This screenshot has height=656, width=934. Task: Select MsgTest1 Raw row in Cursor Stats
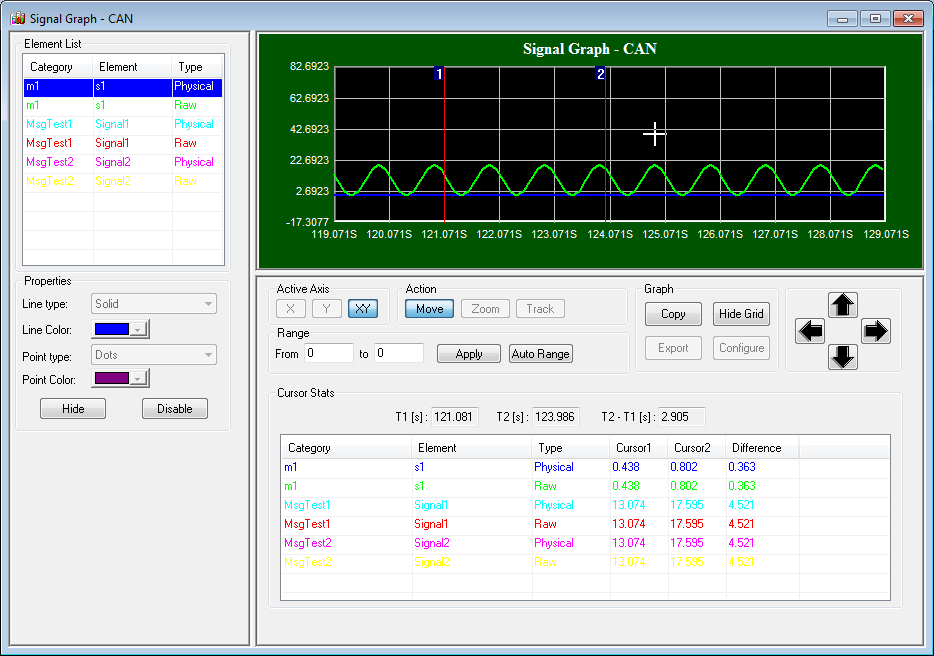(x=585, y=525)
